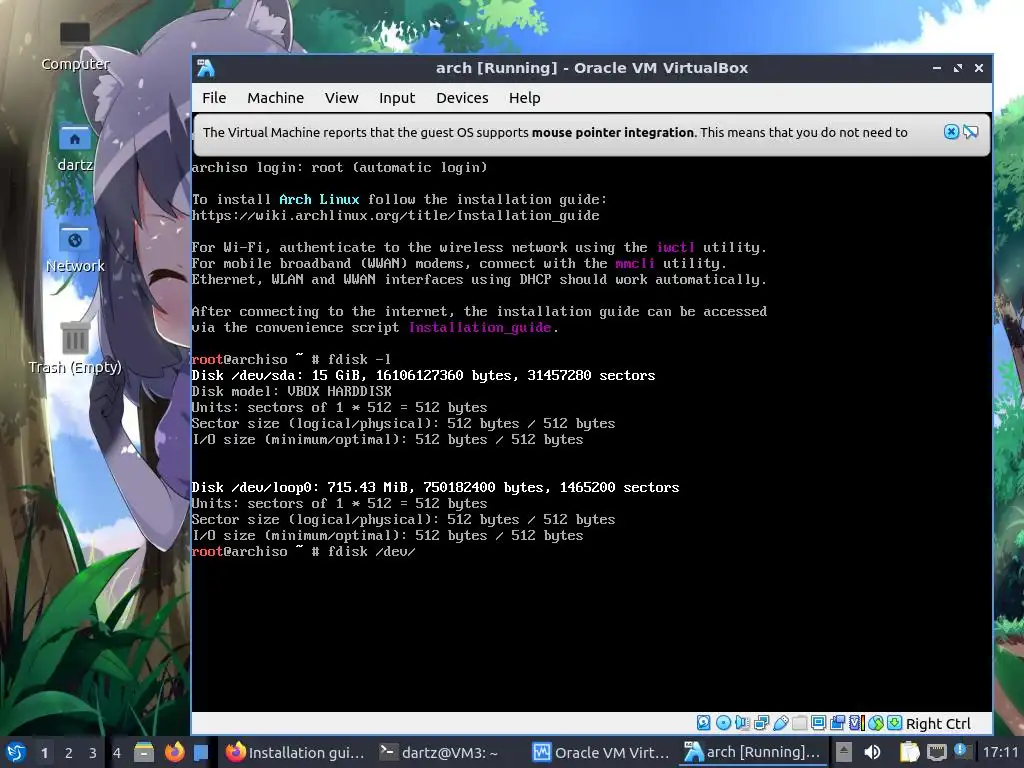The width and height of the screenshot is (1024, 768).
Task: Switch to the Oracle VM VirtualBox Manager task
Action: click(x=601, y=752)
